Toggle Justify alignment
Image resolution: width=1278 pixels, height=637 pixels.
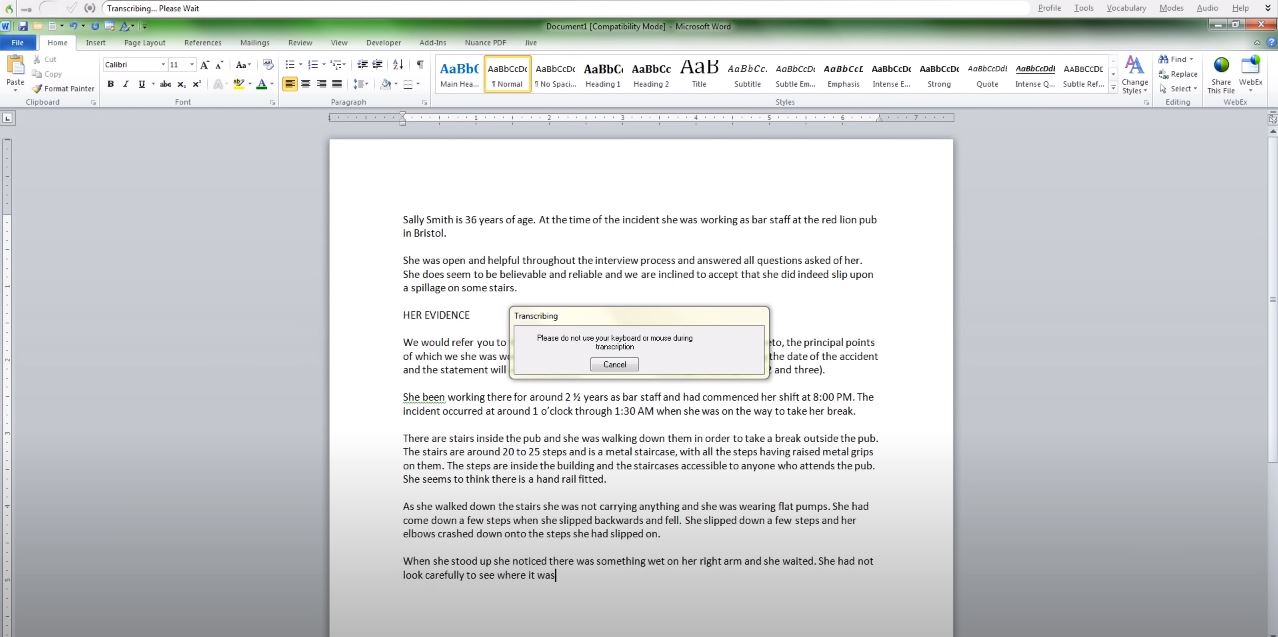point(337,84)
